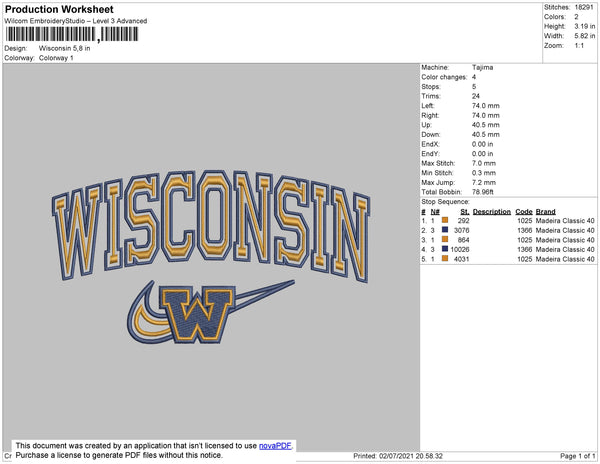Select design name 'Wisconsin 5,8 in'
Viewport: 600px width, 464px height.
coord(65,48)
